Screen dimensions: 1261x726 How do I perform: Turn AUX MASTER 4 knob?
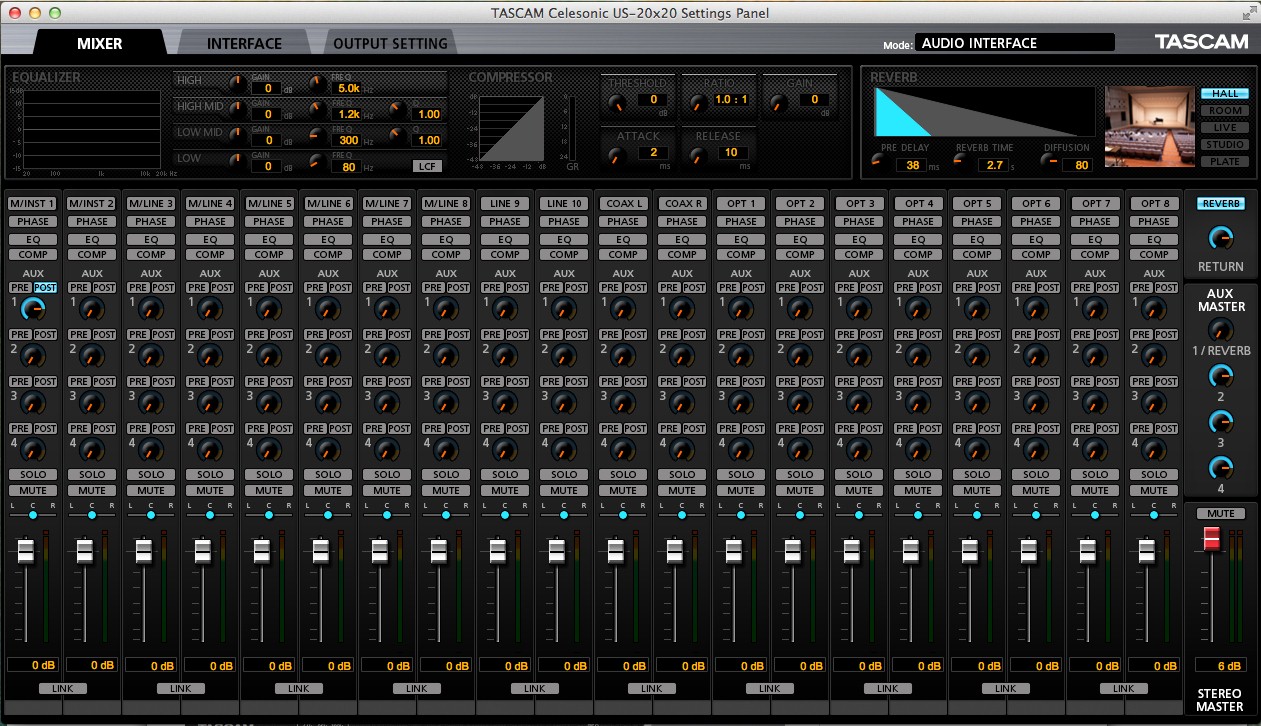click(1220, 467)
